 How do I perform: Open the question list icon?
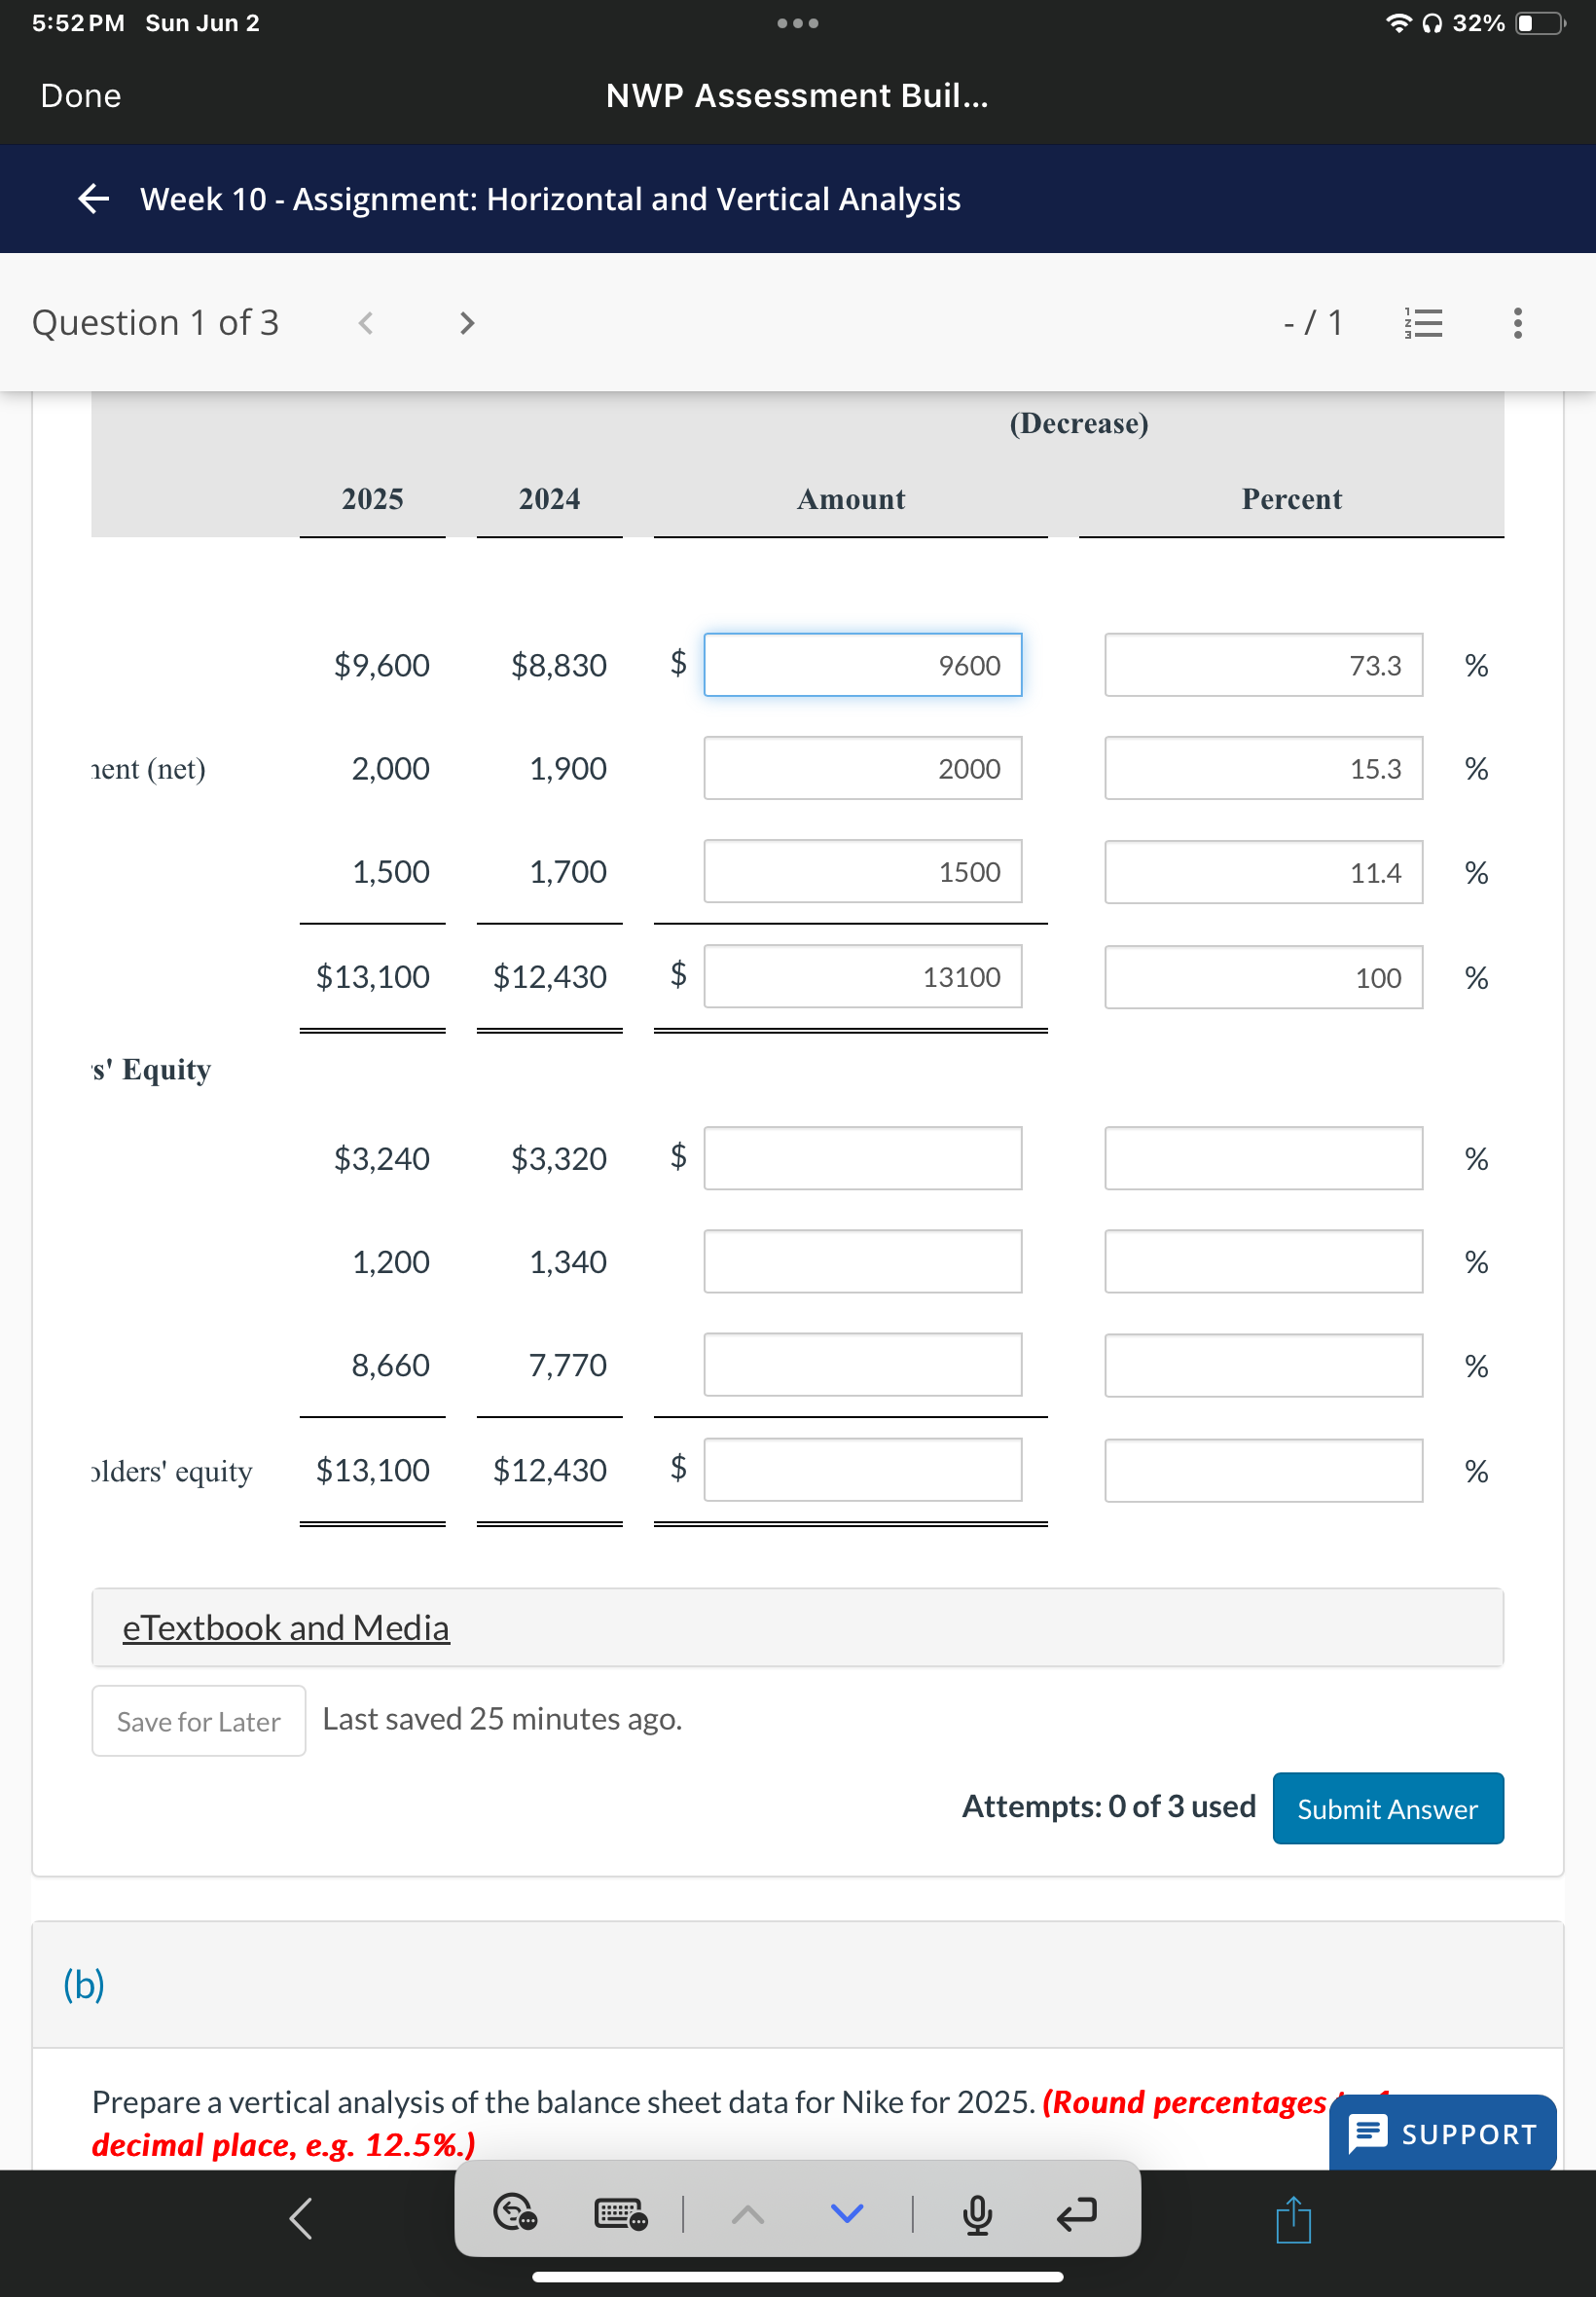coord(1423,323)
